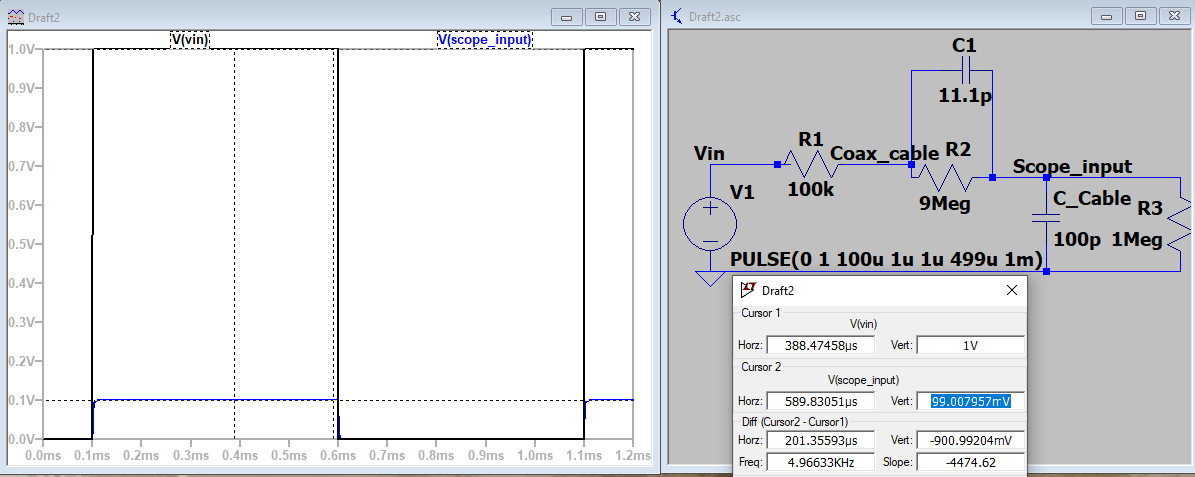1195x477 pixels.
Task: Click the Scope_input net label
Action: (x=1072, y=166)
